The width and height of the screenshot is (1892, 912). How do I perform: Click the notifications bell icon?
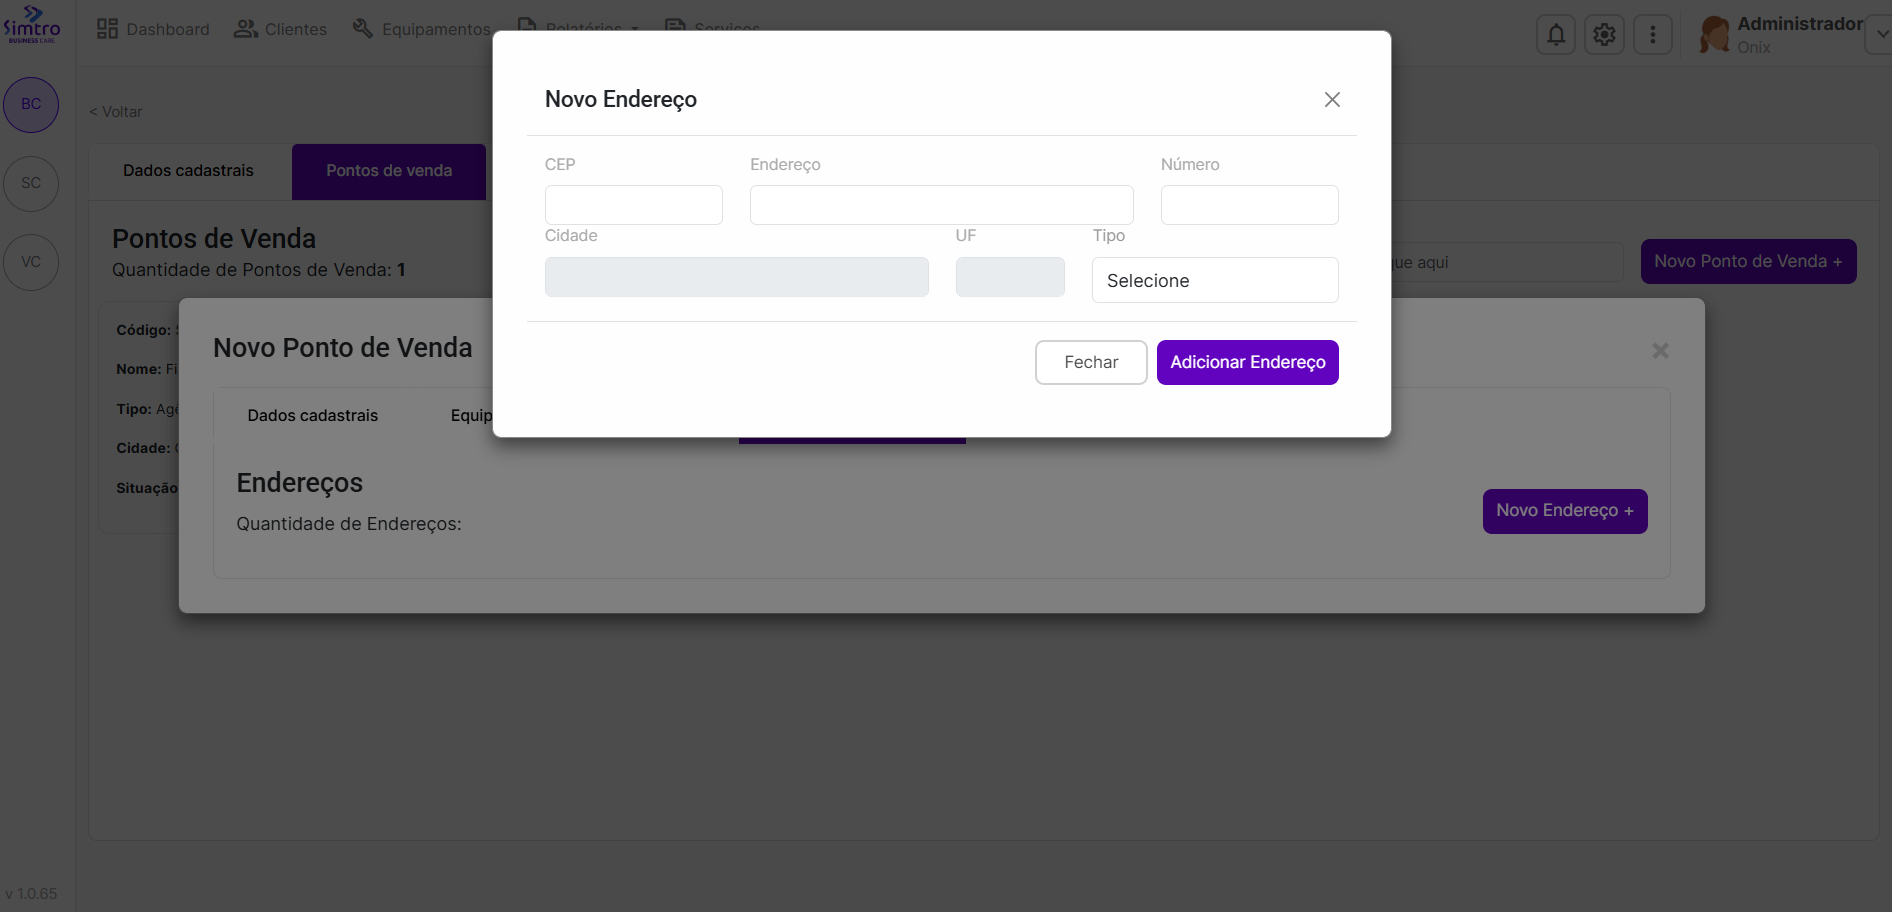point(1555,35)
